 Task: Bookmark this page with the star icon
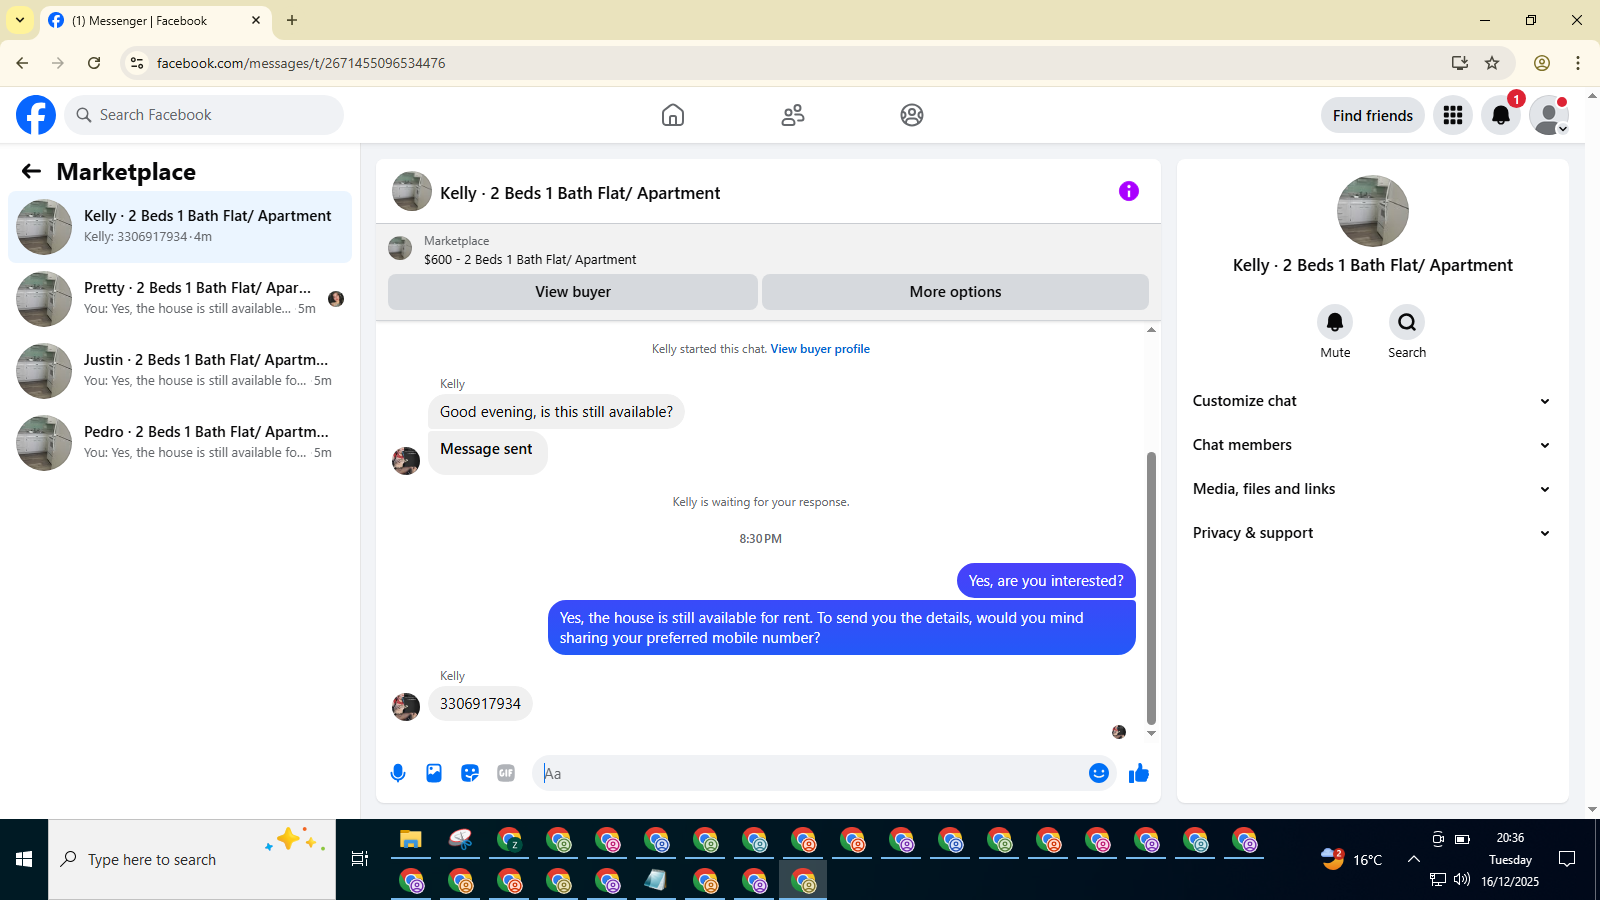(1492, 63)
